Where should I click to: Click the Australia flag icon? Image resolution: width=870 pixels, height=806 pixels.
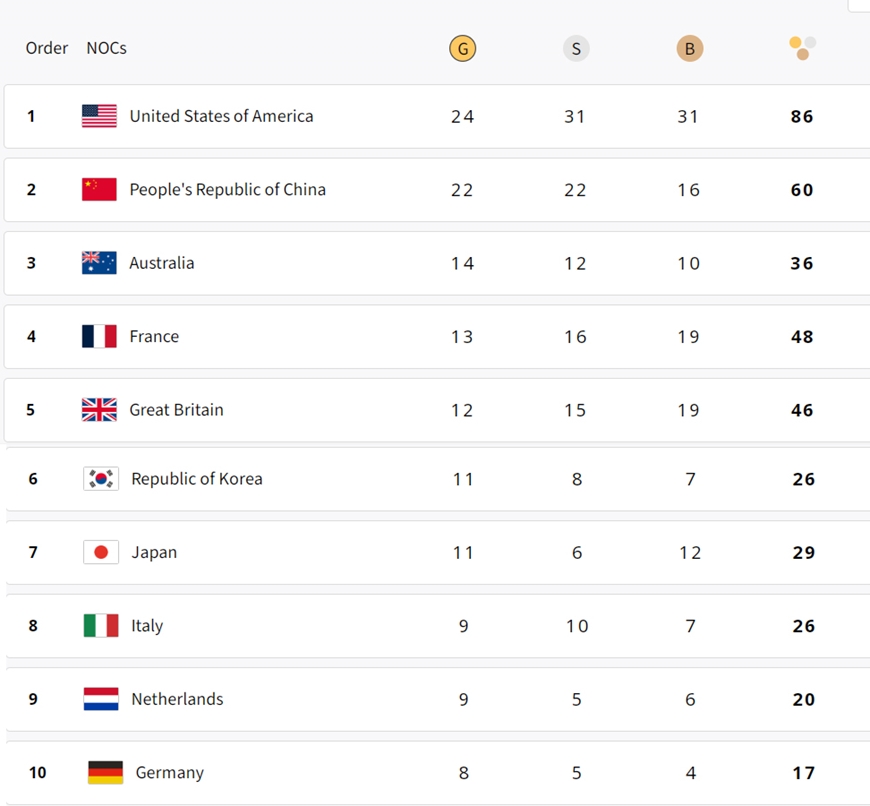pyautogui.click(x=99, y=263)
